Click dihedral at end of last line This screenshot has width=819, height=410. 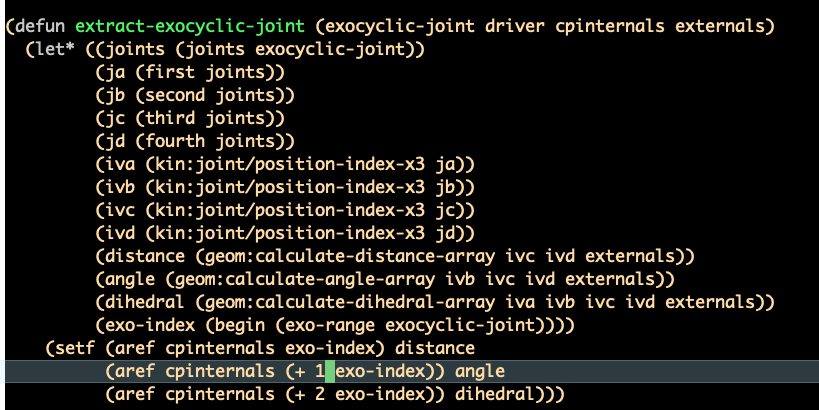[x=495, y=394]
